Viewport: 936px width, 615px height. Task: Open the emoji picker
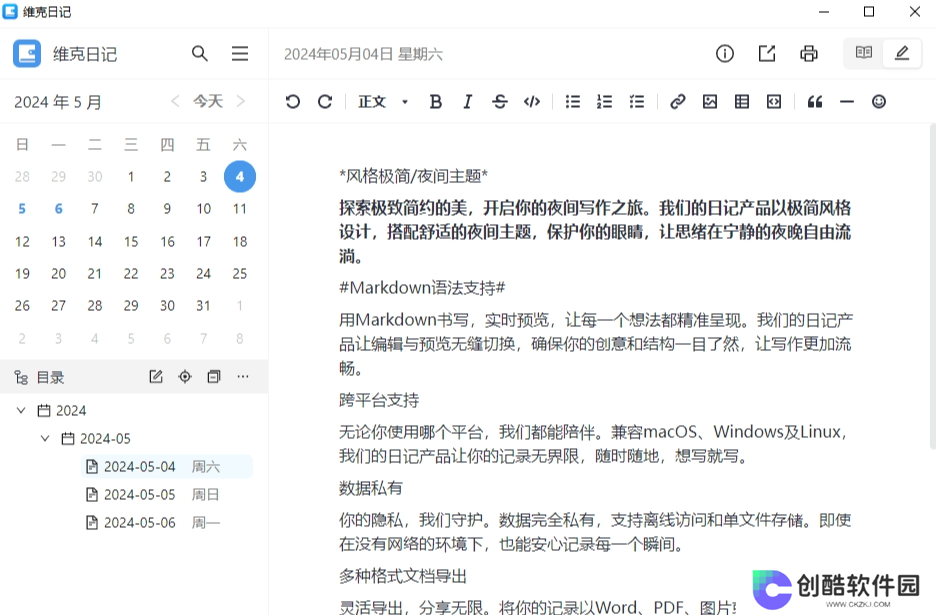(879, 102)
